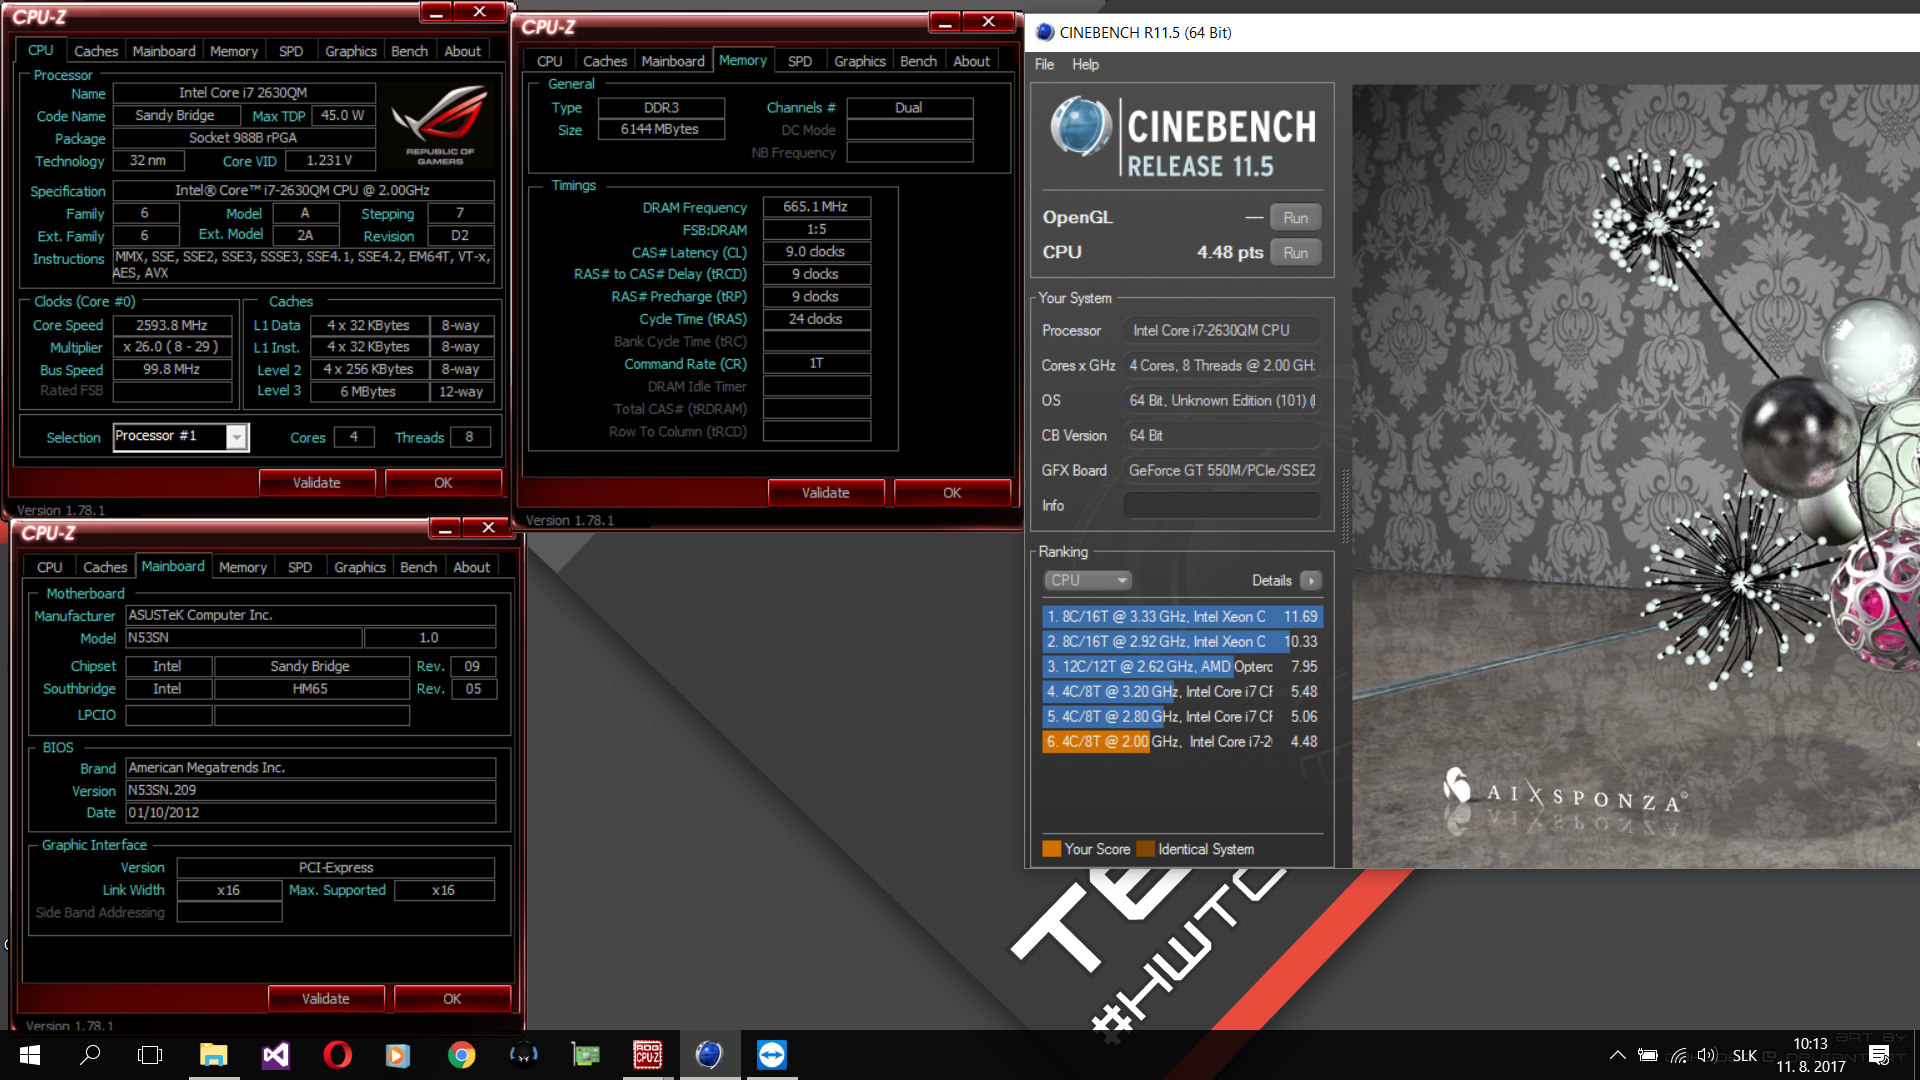This screenshot has width=1920, height=1080.
Task: Click the ROG Republic of Gamers logo
Action: point(440,125)
